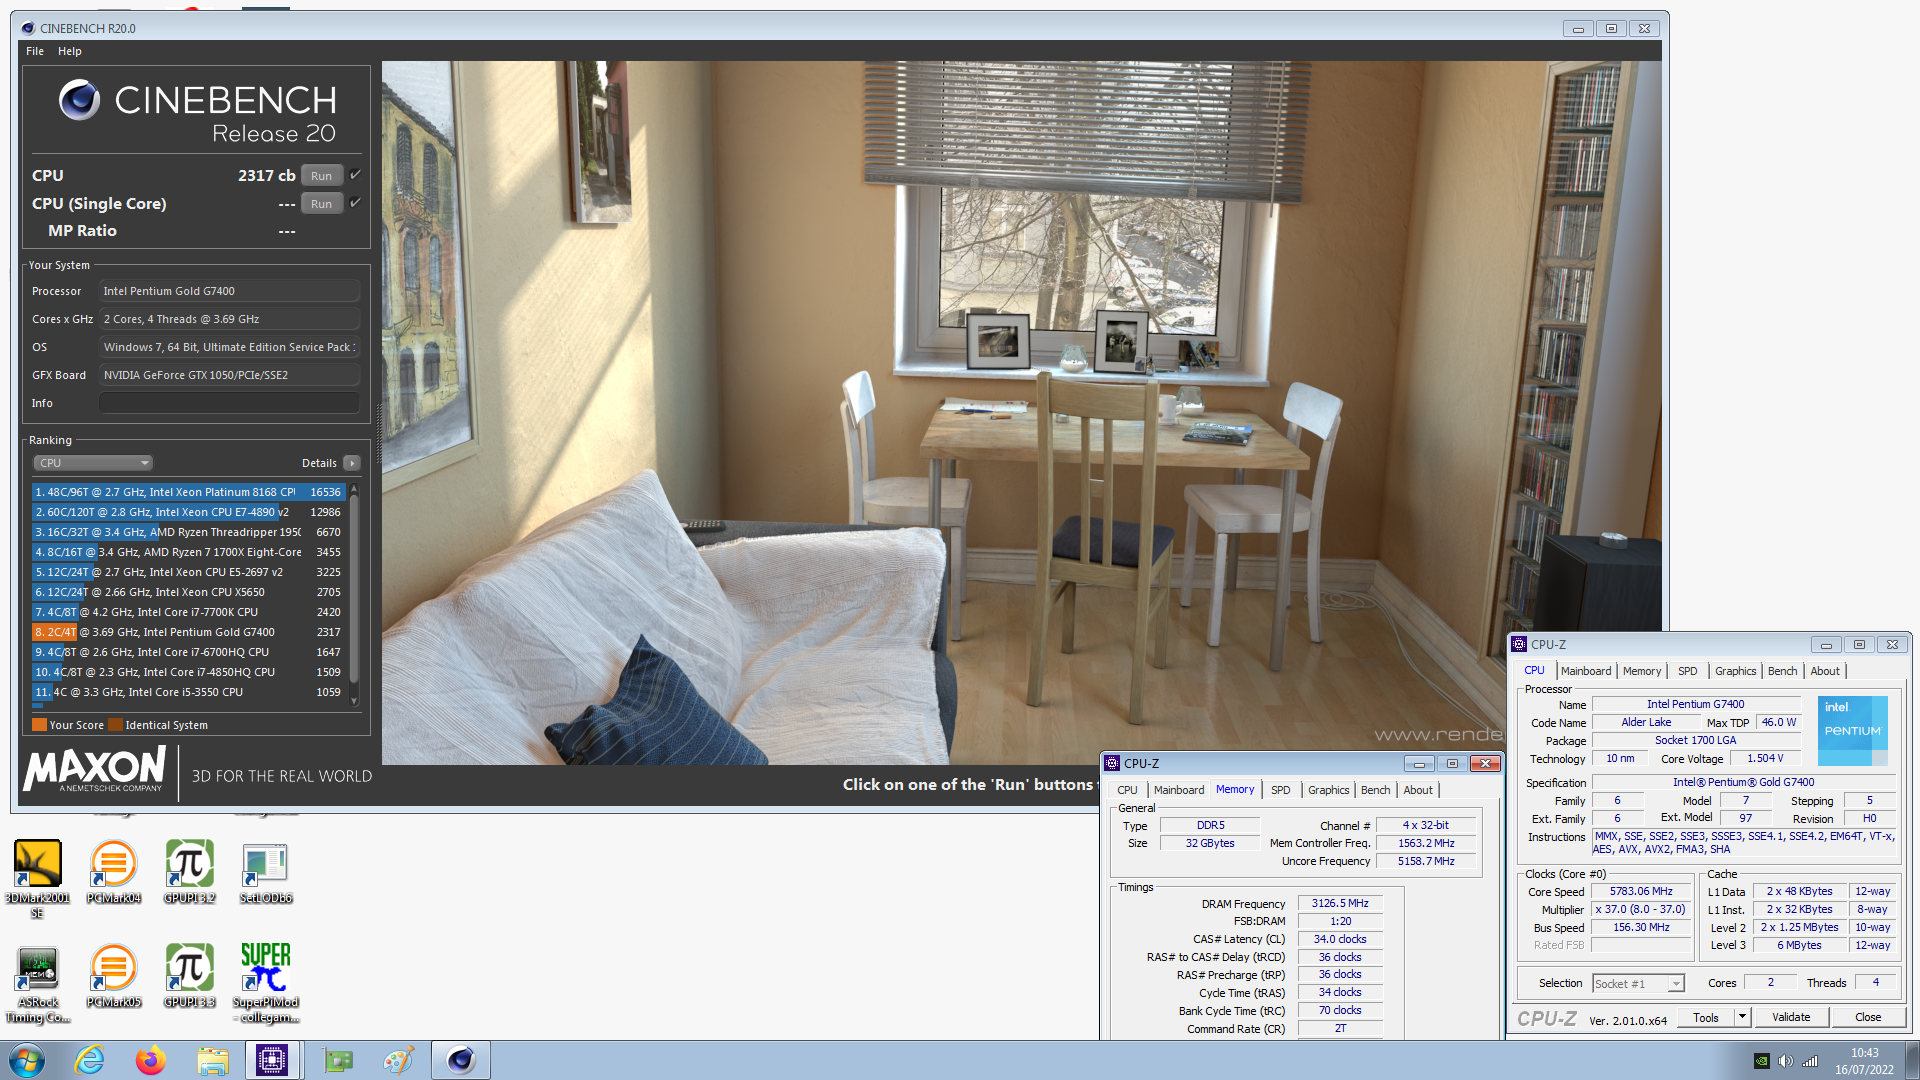Select ranking row Intel Core i7-7700K
The height and width of the screenshot is (1080, 1920).
click(x=188, y=612)
